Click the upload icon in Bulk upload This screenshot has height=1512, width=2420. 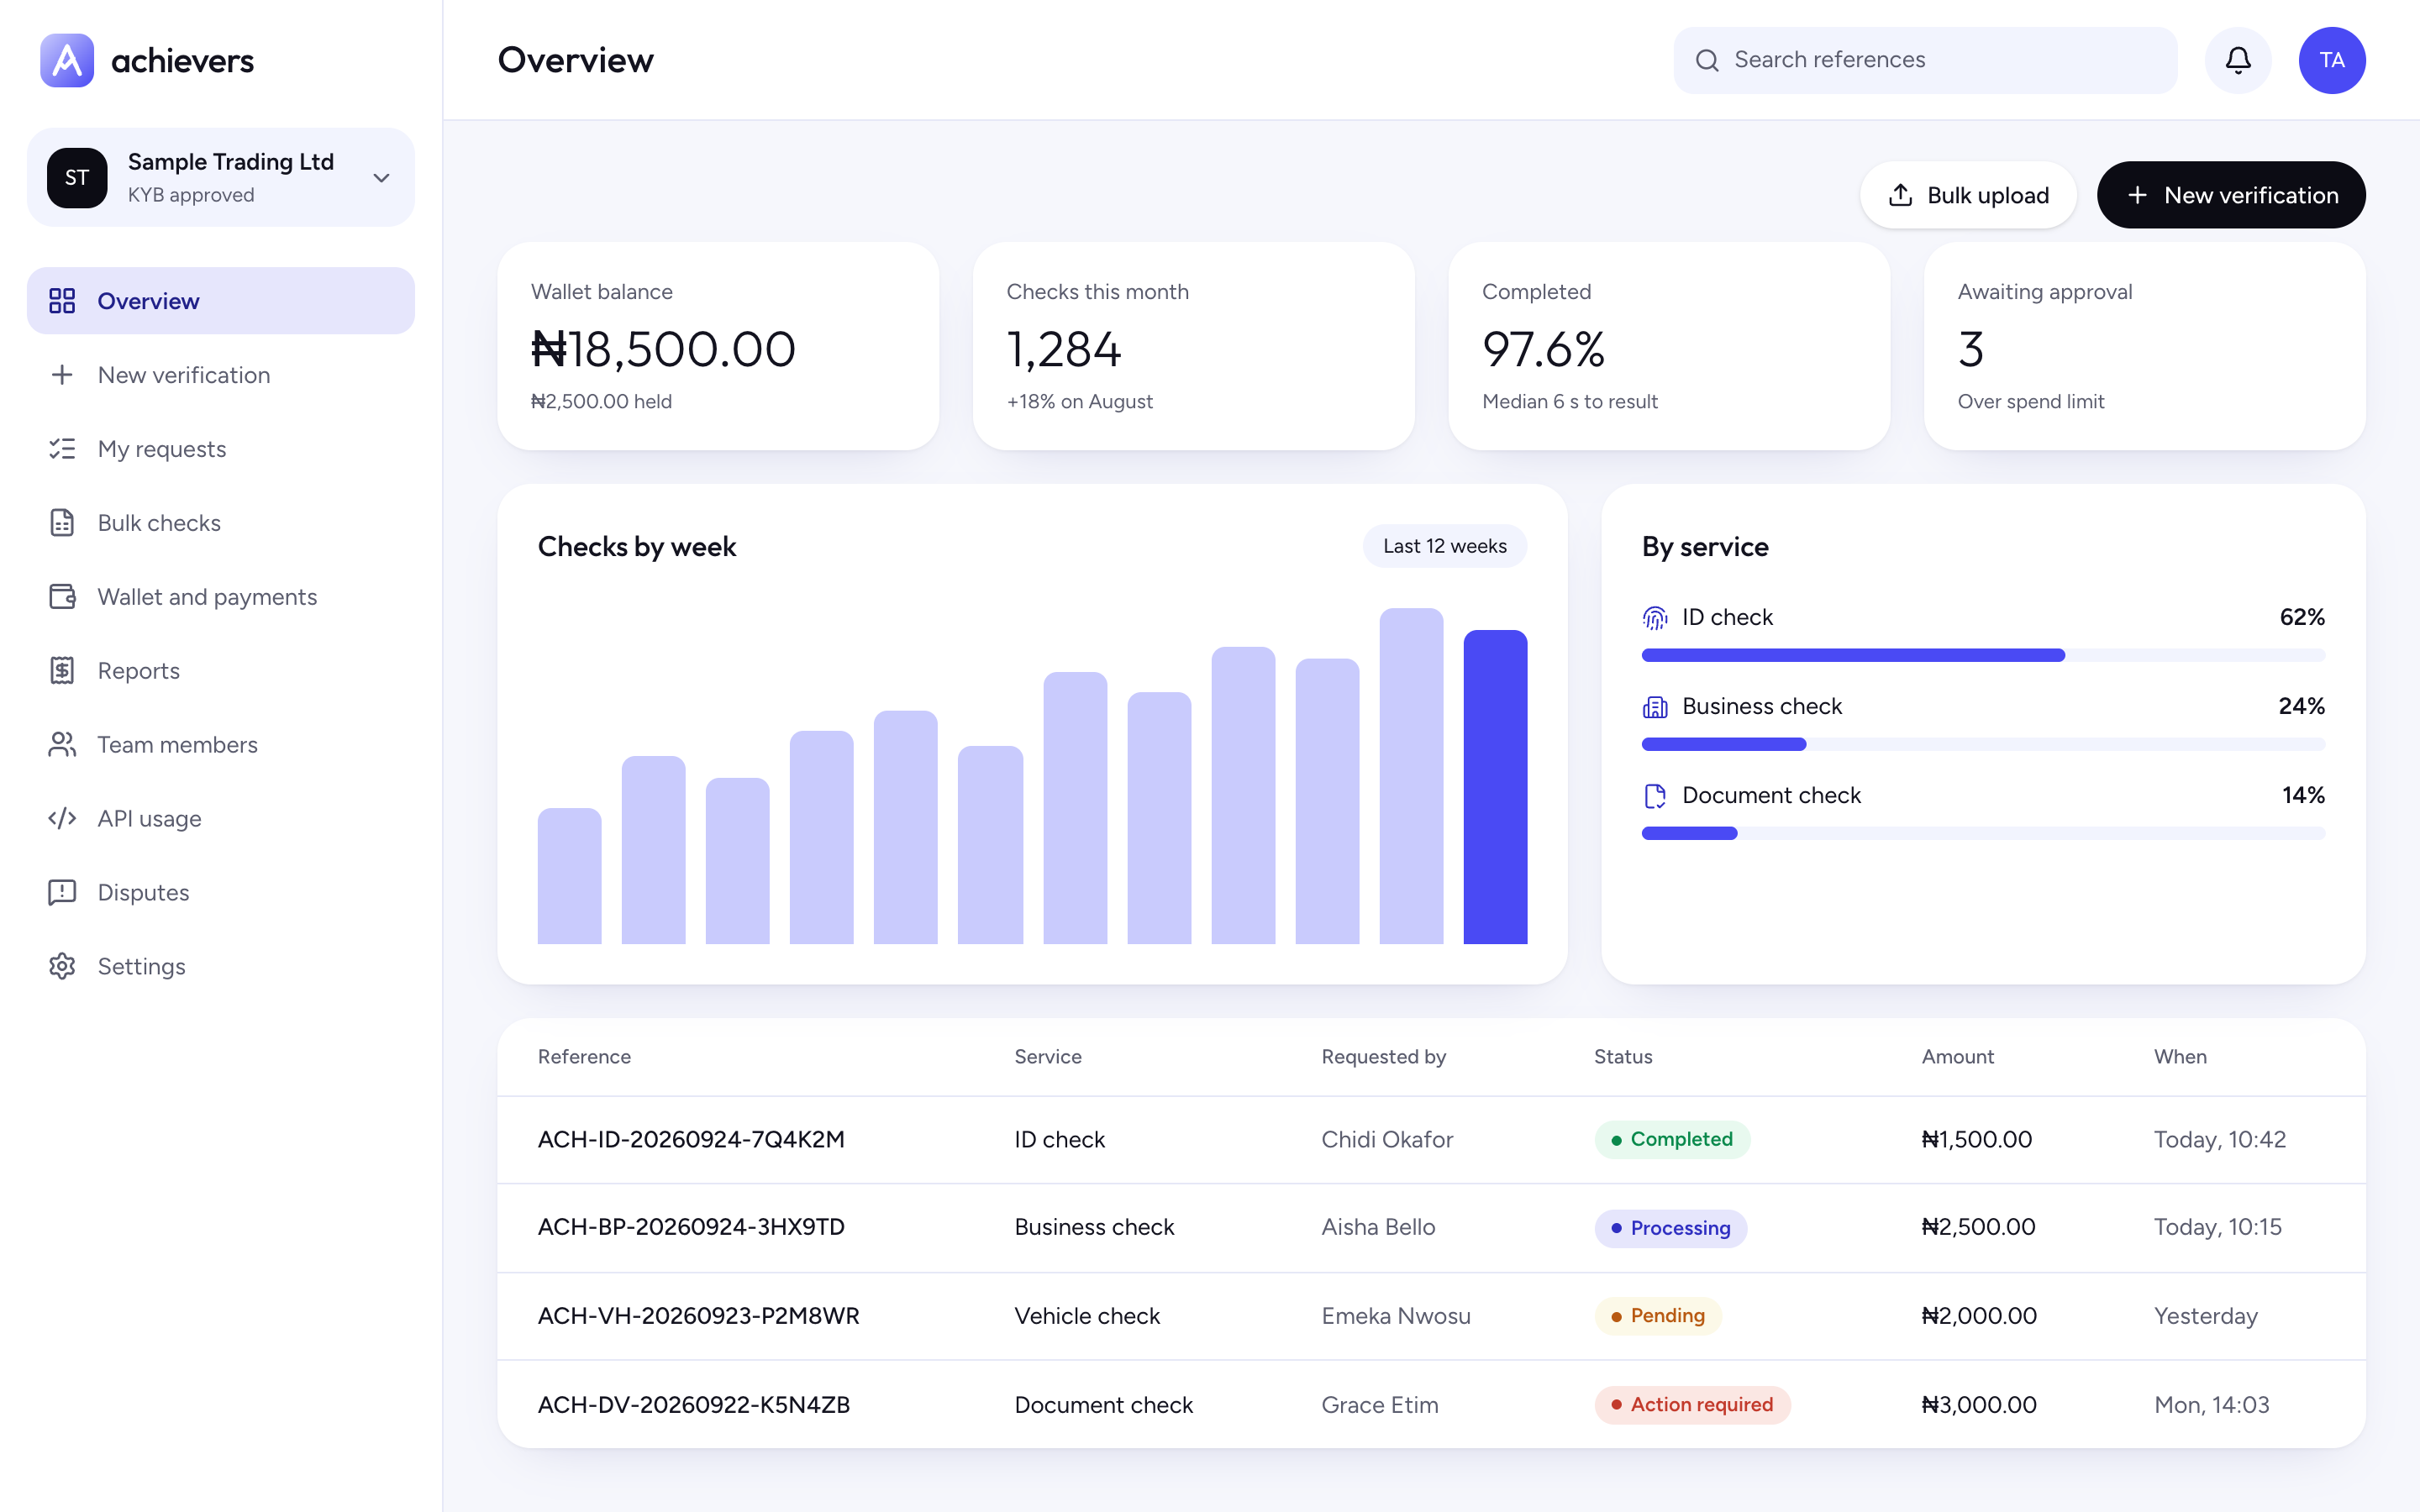click(x=1901, y=195)
